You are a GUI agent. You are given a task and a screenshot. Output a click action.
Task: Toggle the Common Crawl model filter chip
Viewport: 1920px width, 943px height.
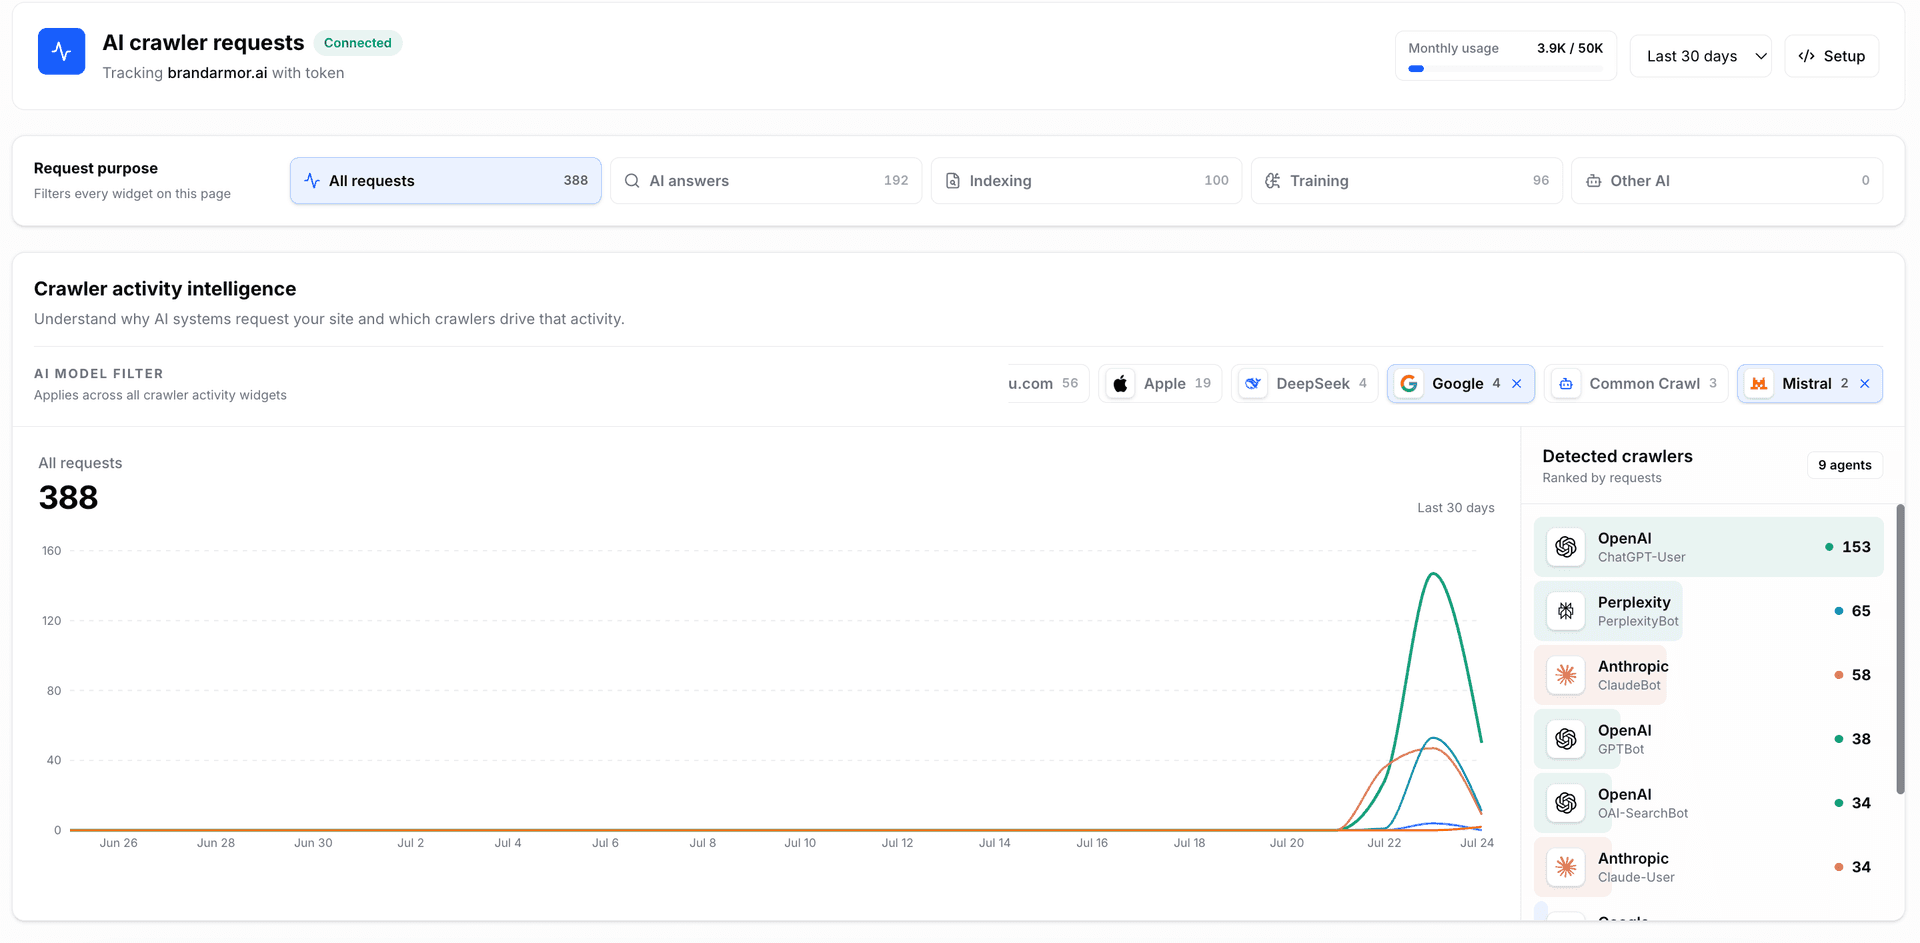pos(1636,384)
